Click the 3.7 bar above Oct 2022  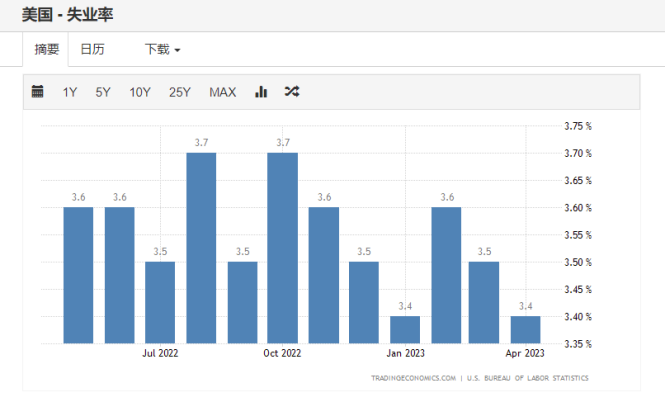[282, 248]
